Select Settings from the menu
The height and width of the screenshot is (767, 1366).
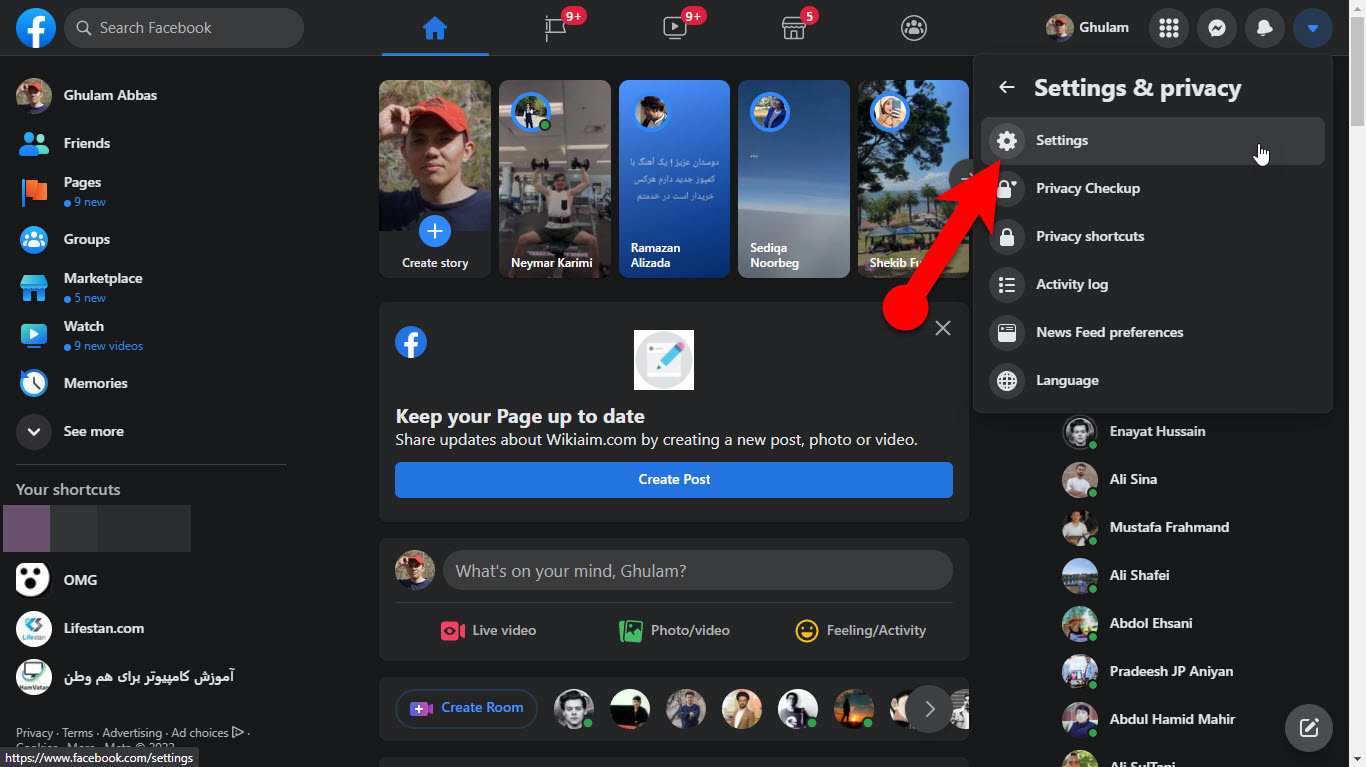[x=1061, y=141]
